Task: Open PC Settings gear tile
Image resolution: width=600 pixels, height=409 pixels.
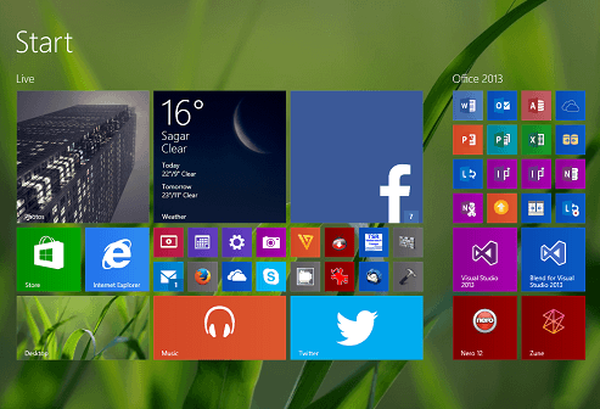Action: coord(237,243)
